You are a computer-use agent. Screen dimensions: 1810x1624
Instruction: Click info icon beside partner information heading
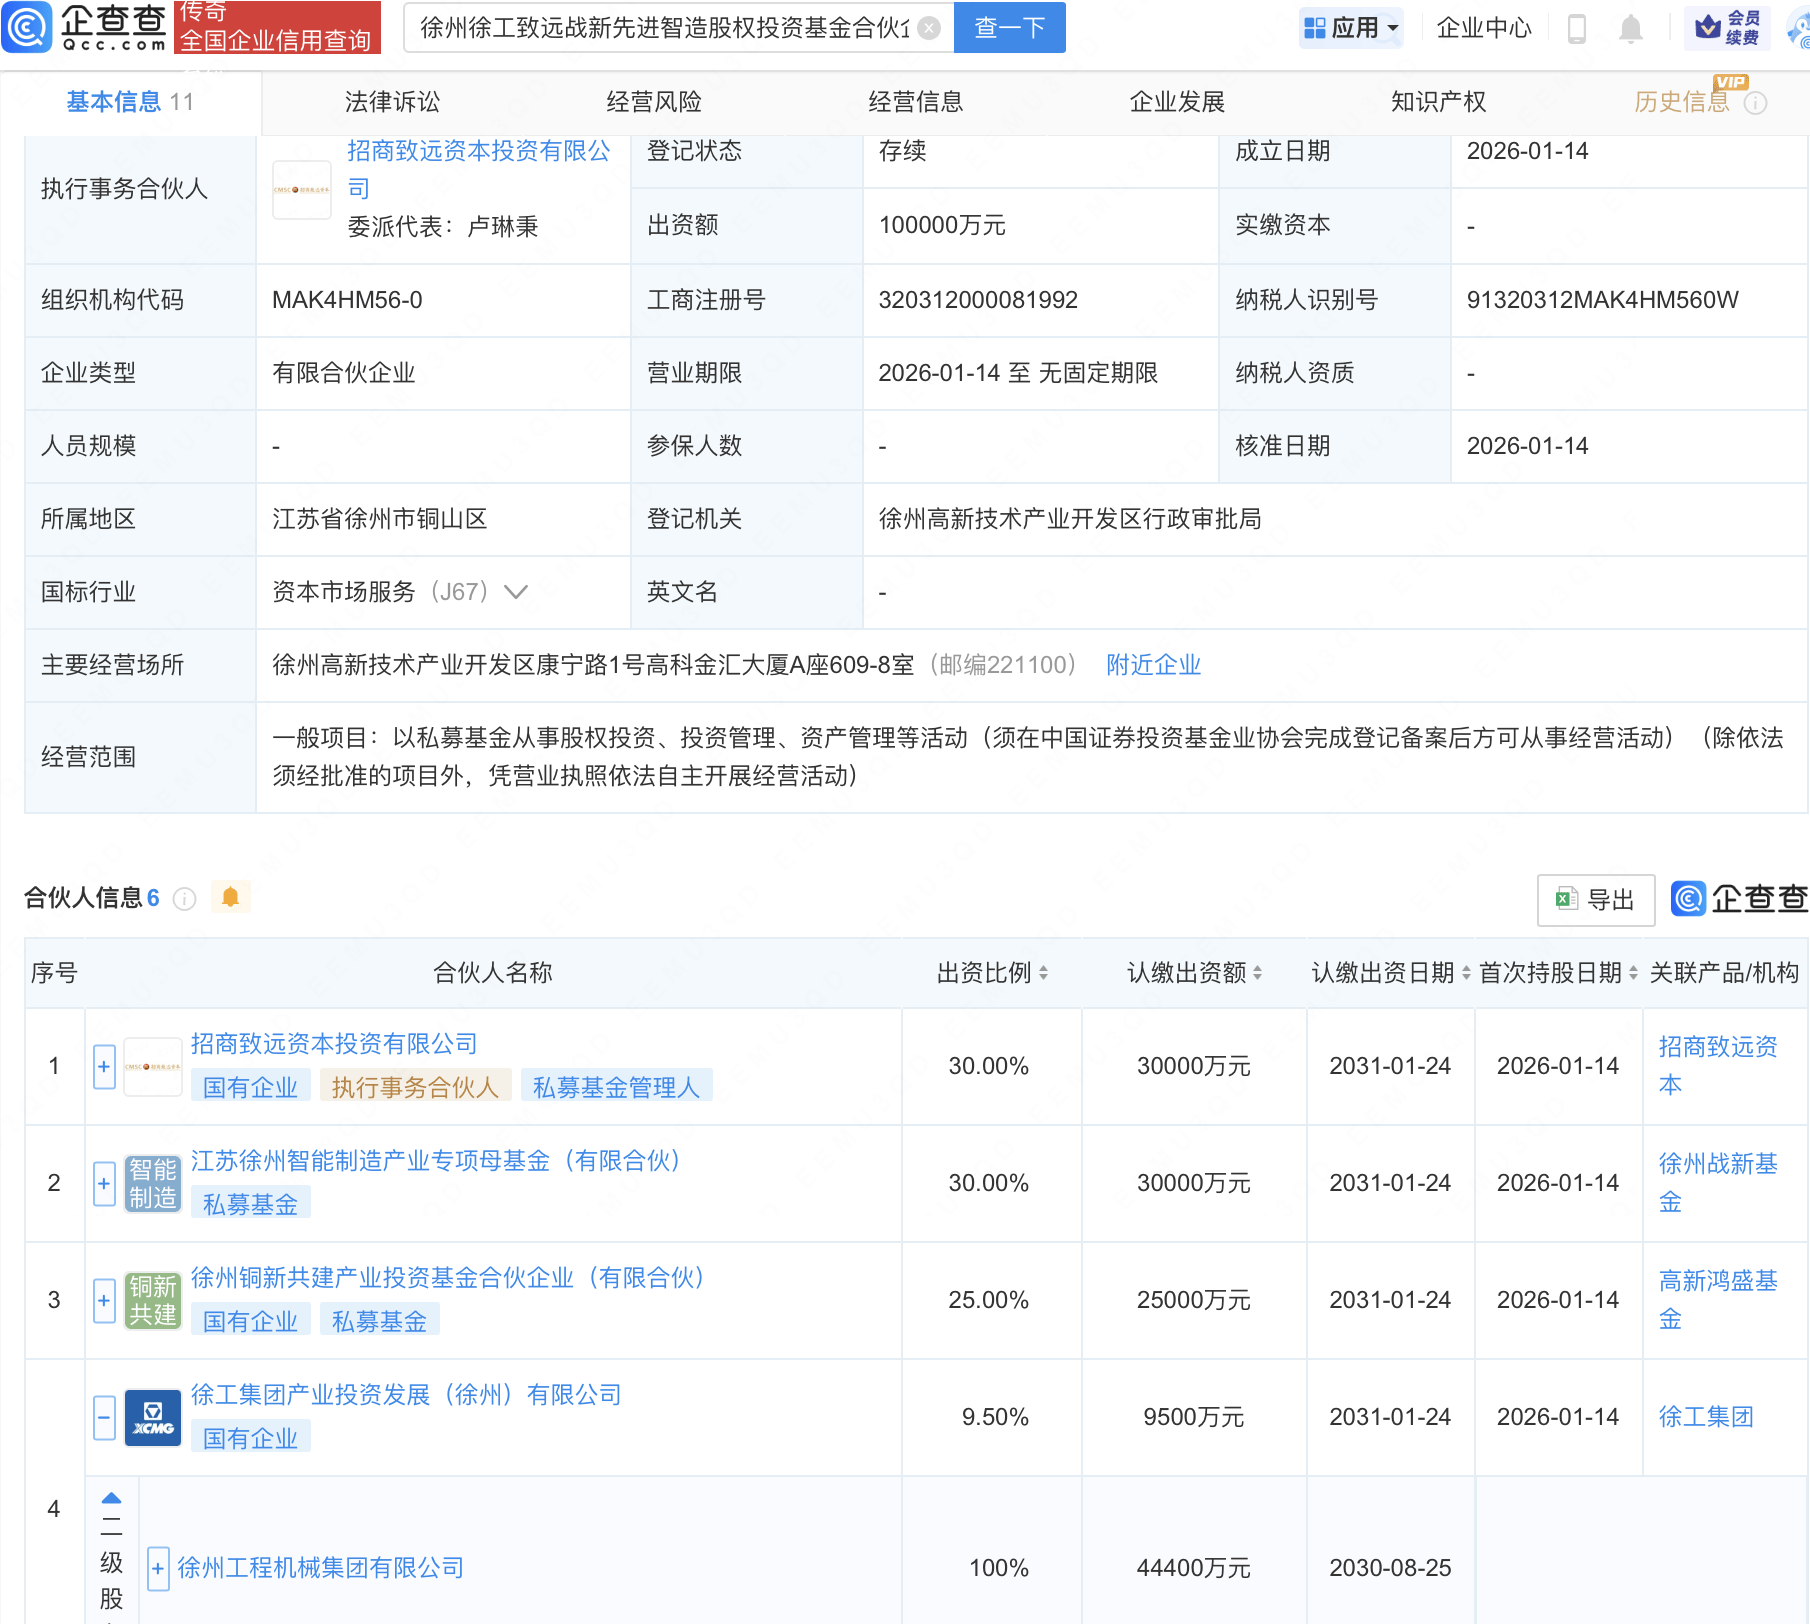[x=184, y=899]
